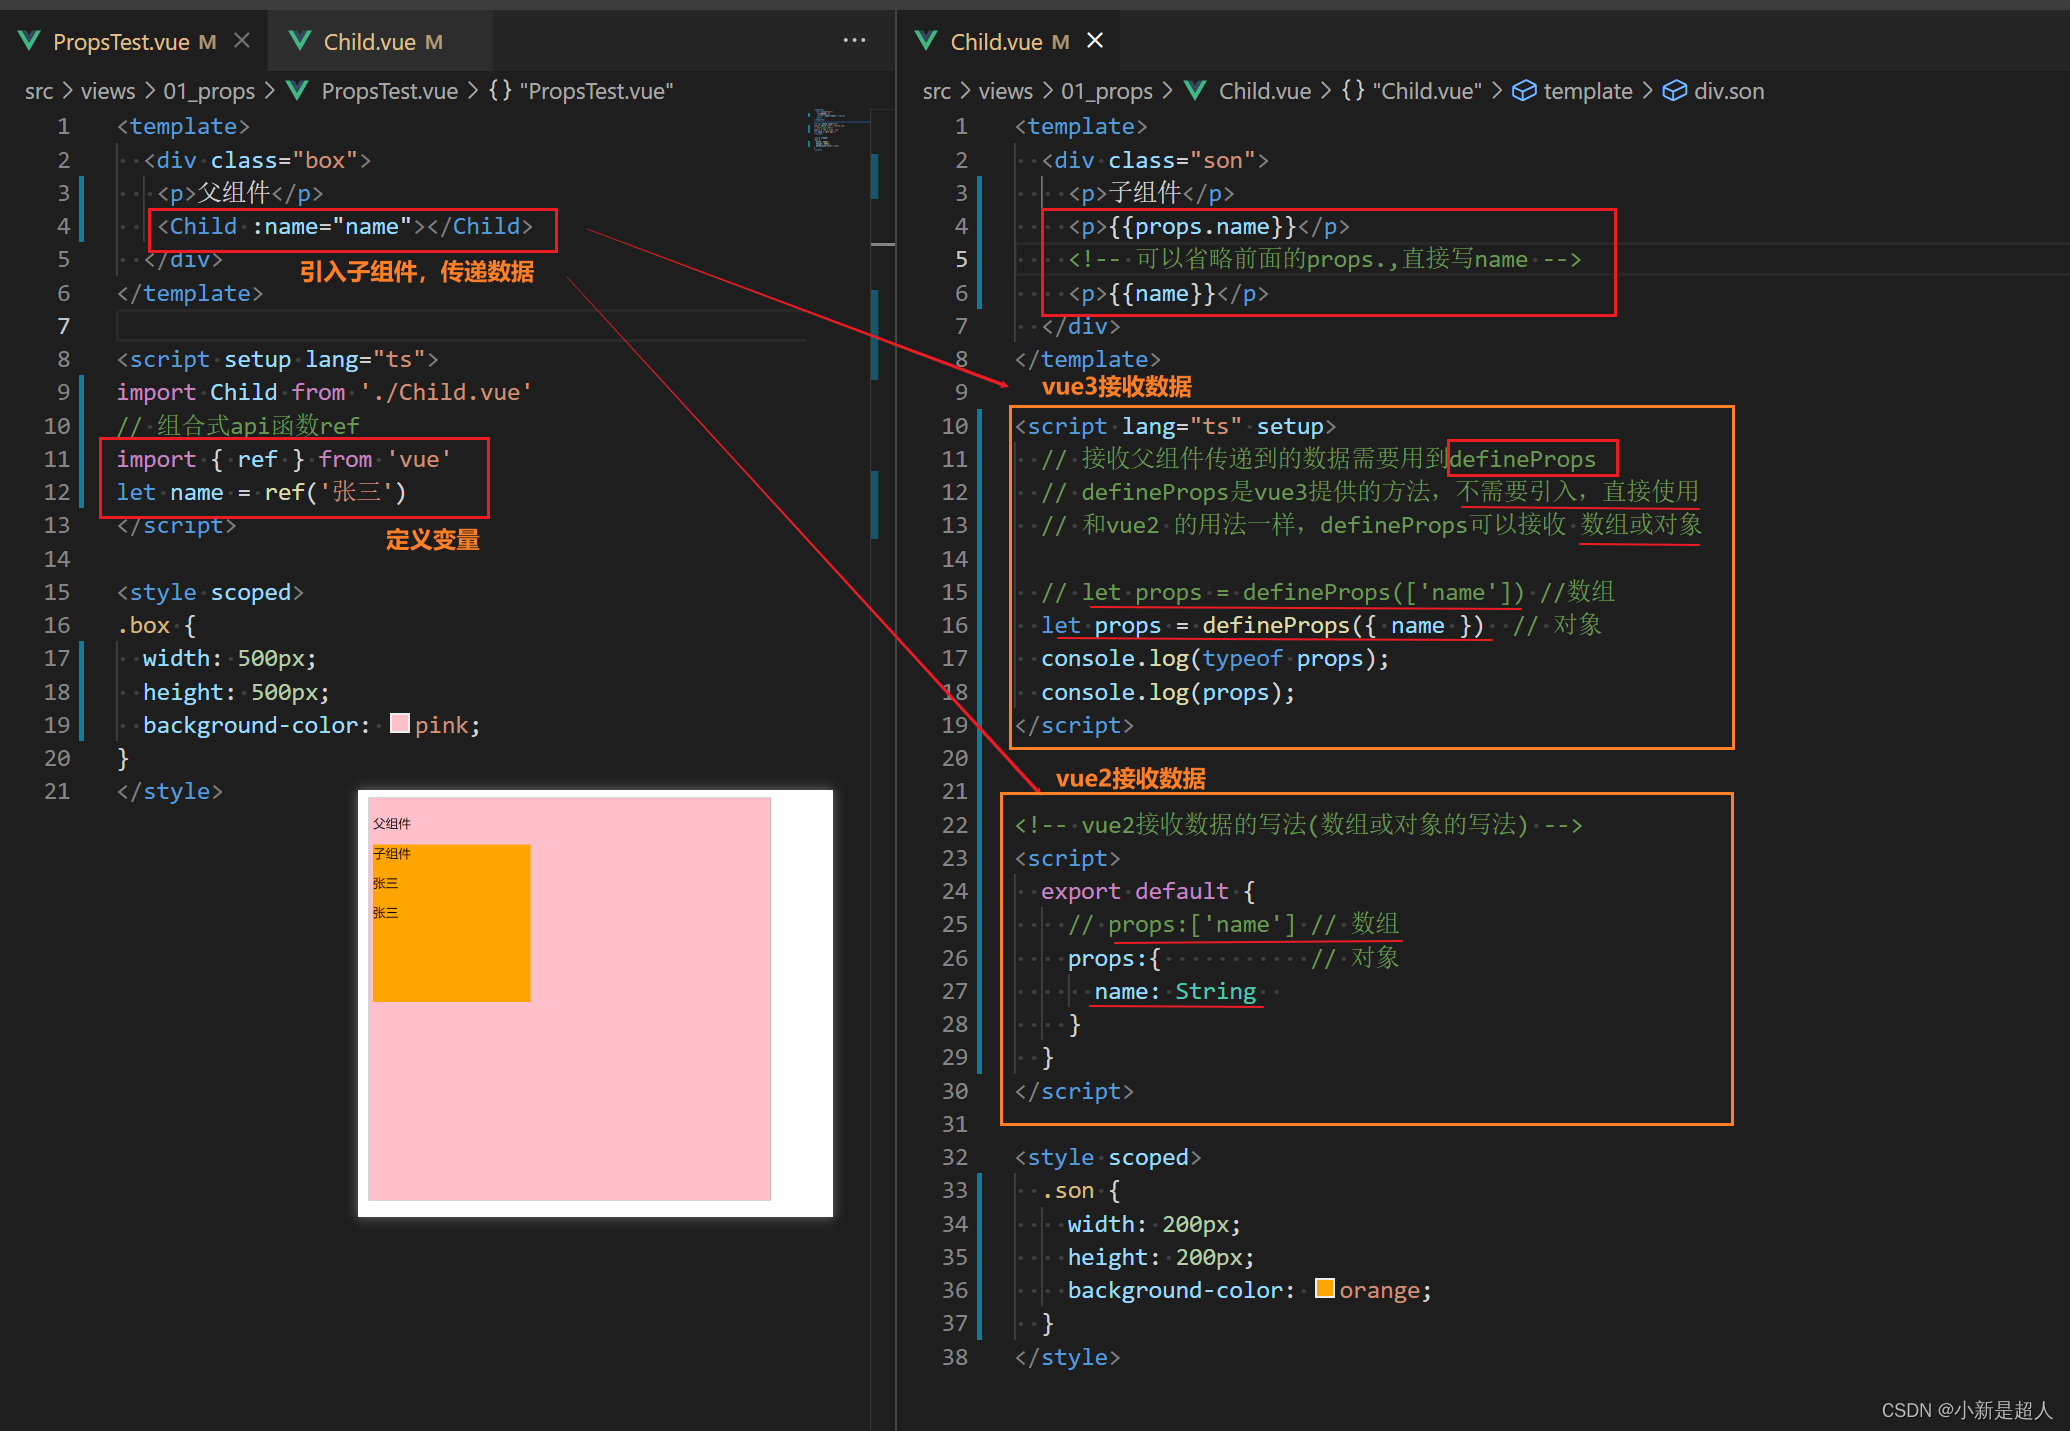Viewport: 2070px width, 1431px height.
Task: Open 'views' in left breadcrumb
Action: 108,91
